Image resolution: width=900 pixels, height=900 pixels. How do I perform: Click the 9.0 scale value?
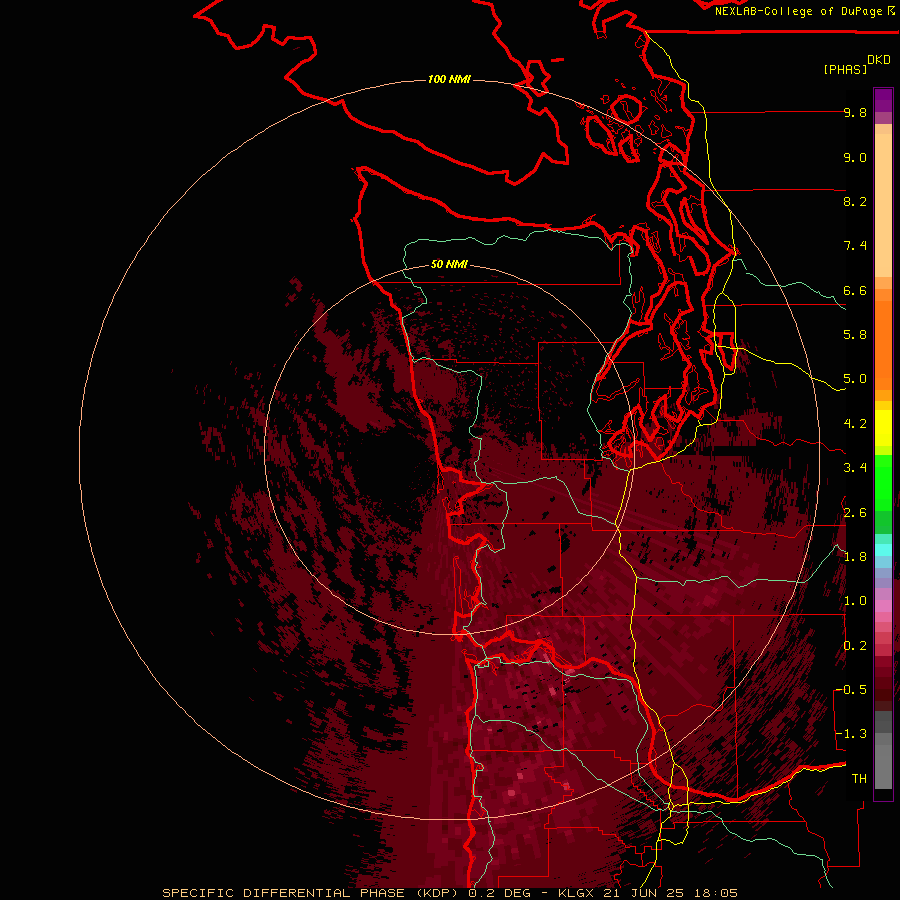pyautogui.click(x=855, y=157)
